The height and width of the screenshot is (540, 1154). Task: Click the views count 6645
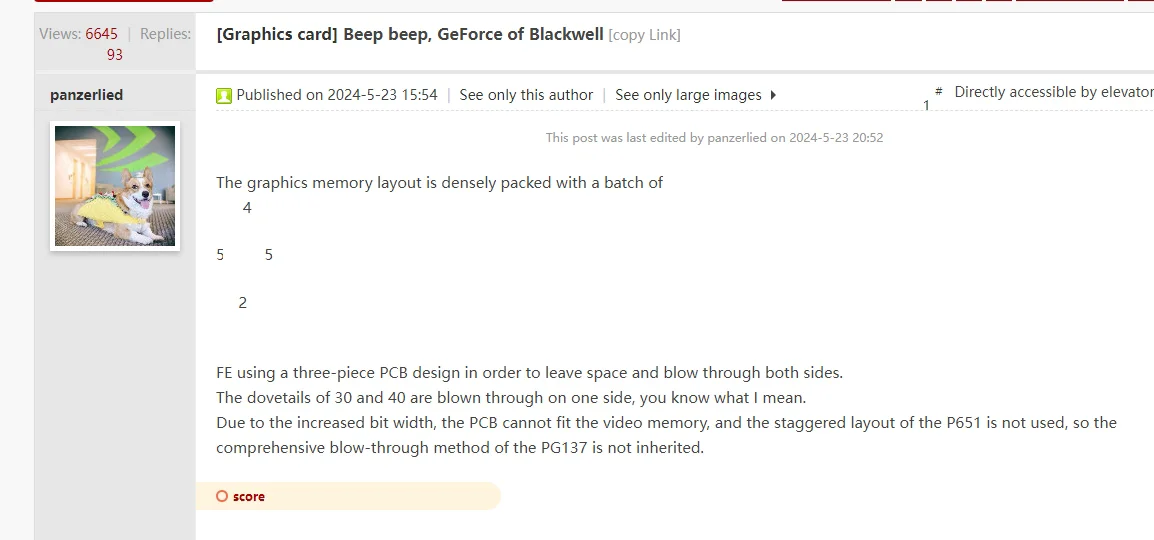click(x=101, y=34)
